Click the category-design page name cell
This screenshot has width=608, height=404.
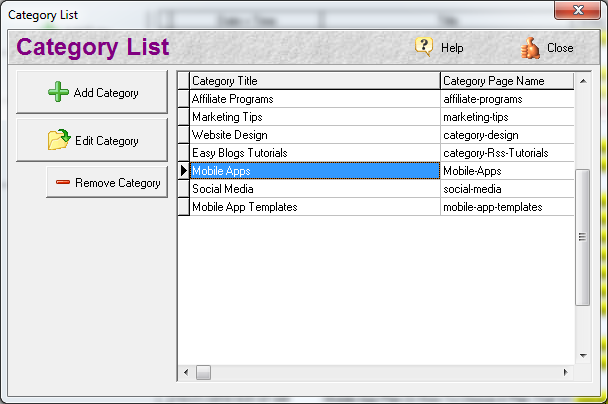507,135
